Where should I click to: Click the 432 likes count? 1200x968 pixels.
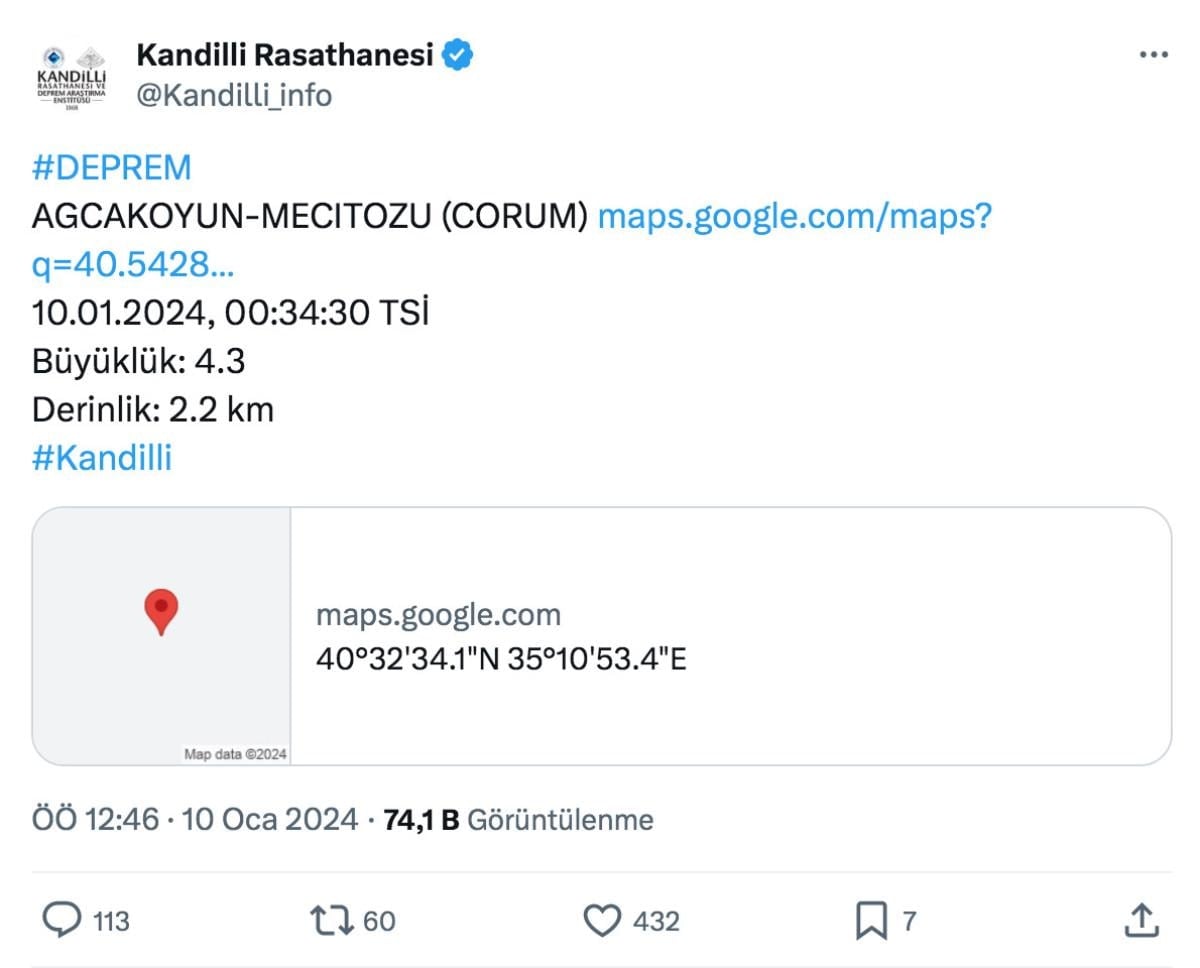click(656, 920)
